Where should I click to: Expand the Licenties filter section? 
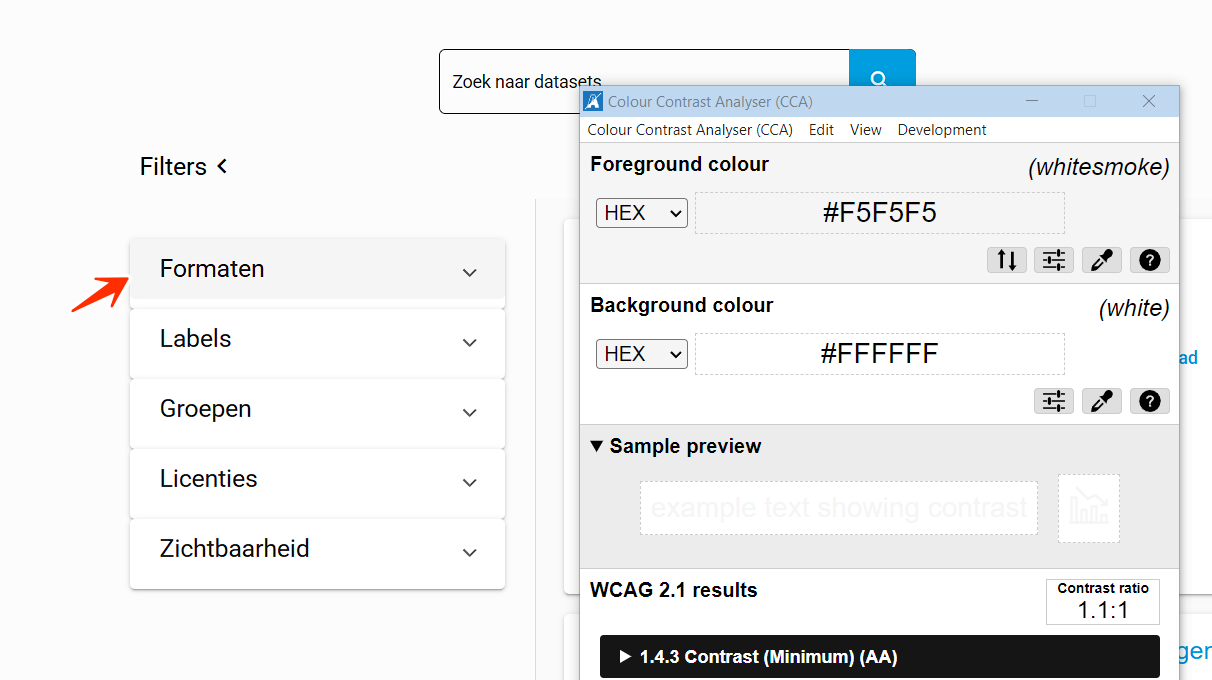click(x=317, y=480)
